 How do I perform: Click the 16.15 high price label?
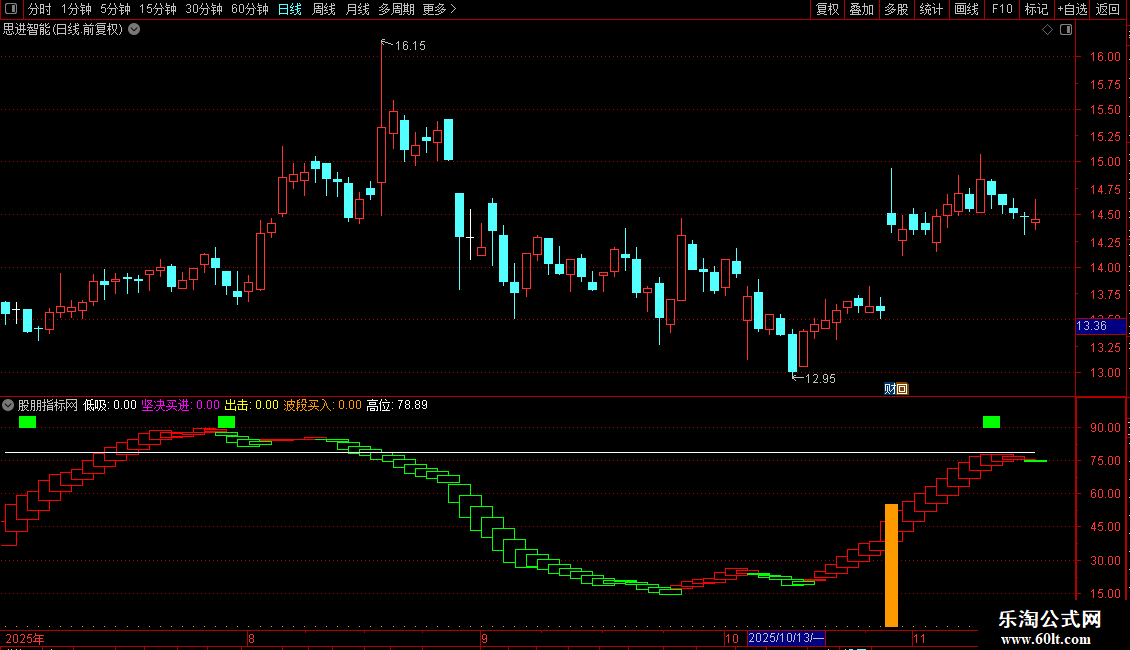pyautogui.click(x=410, y=45)
